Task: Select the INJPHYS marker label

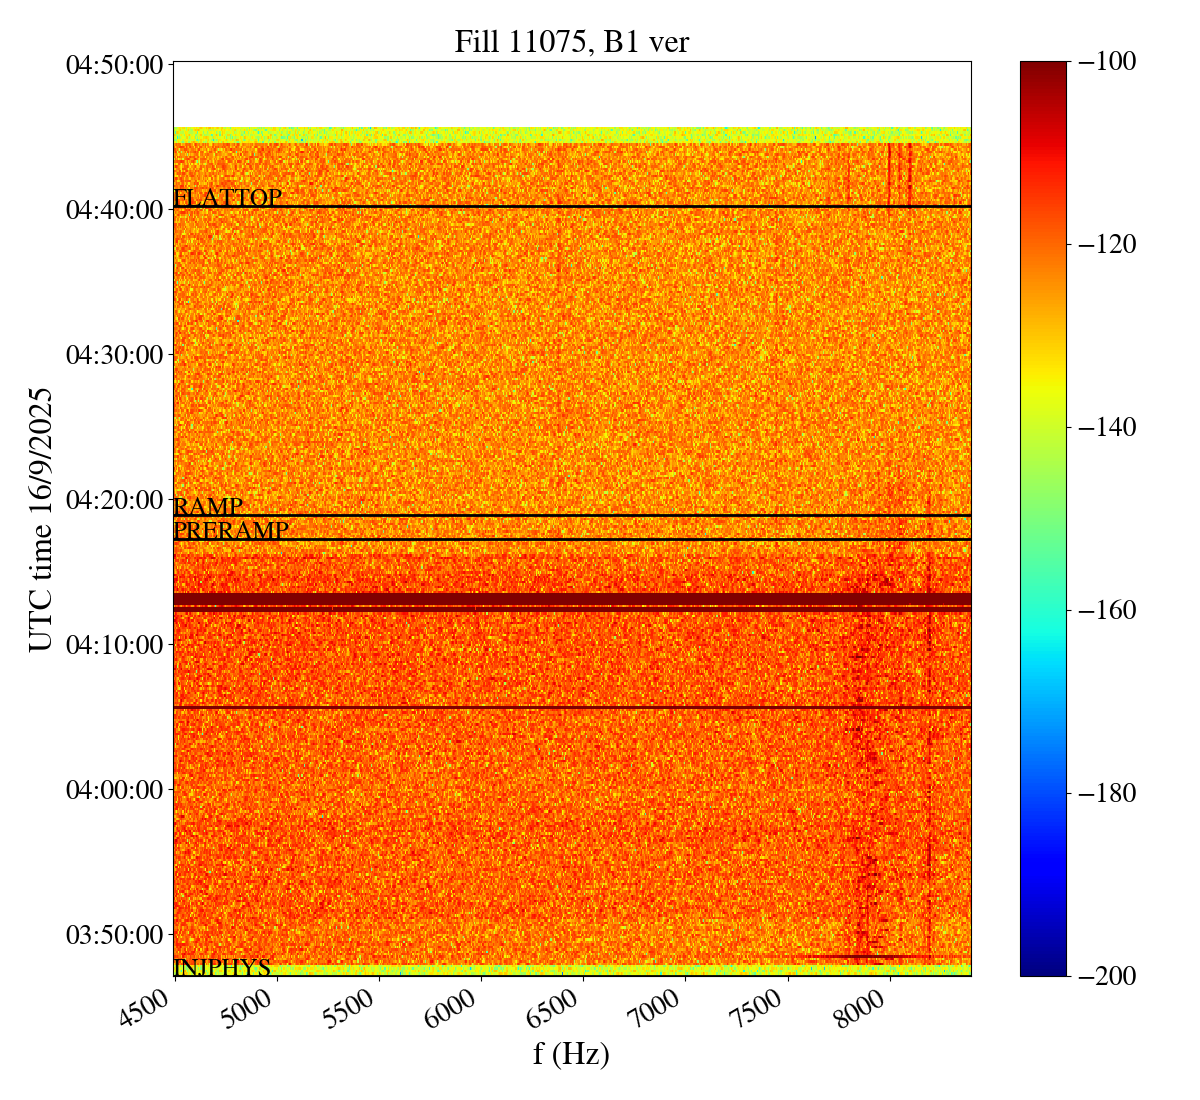Action: 222,967
